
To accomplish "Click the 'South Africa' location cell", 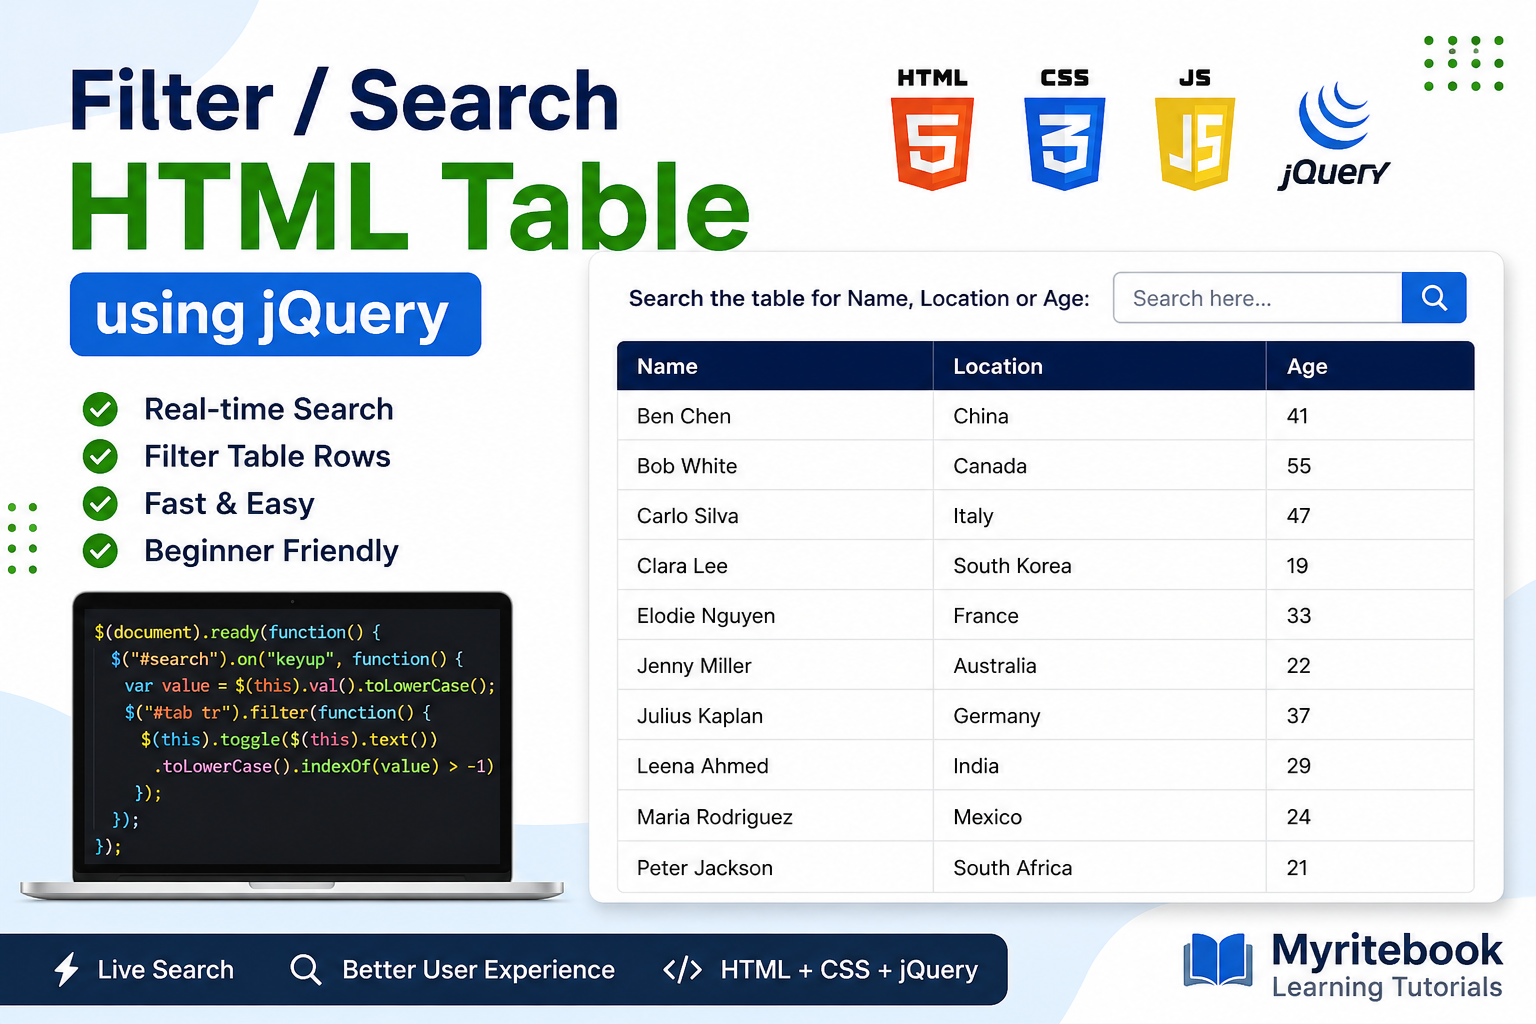I will [1099, 868].
